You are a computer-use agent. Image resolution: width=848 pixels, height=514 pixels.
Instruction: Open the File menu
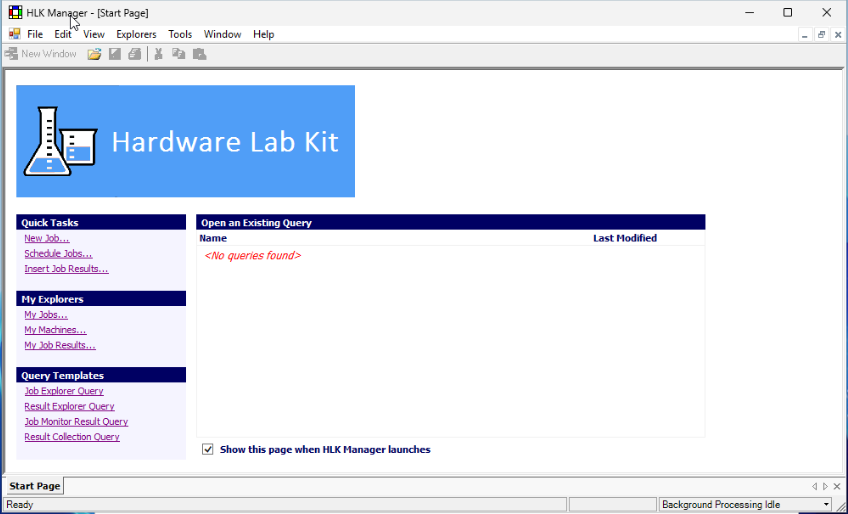35,34
